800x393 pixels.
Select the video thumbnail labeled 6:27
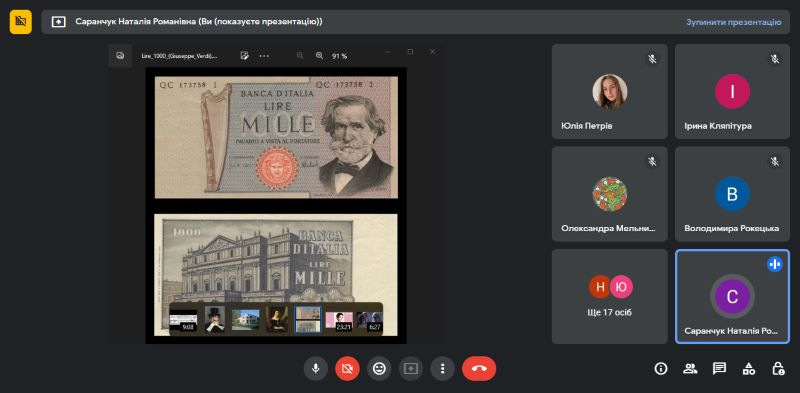369,322
